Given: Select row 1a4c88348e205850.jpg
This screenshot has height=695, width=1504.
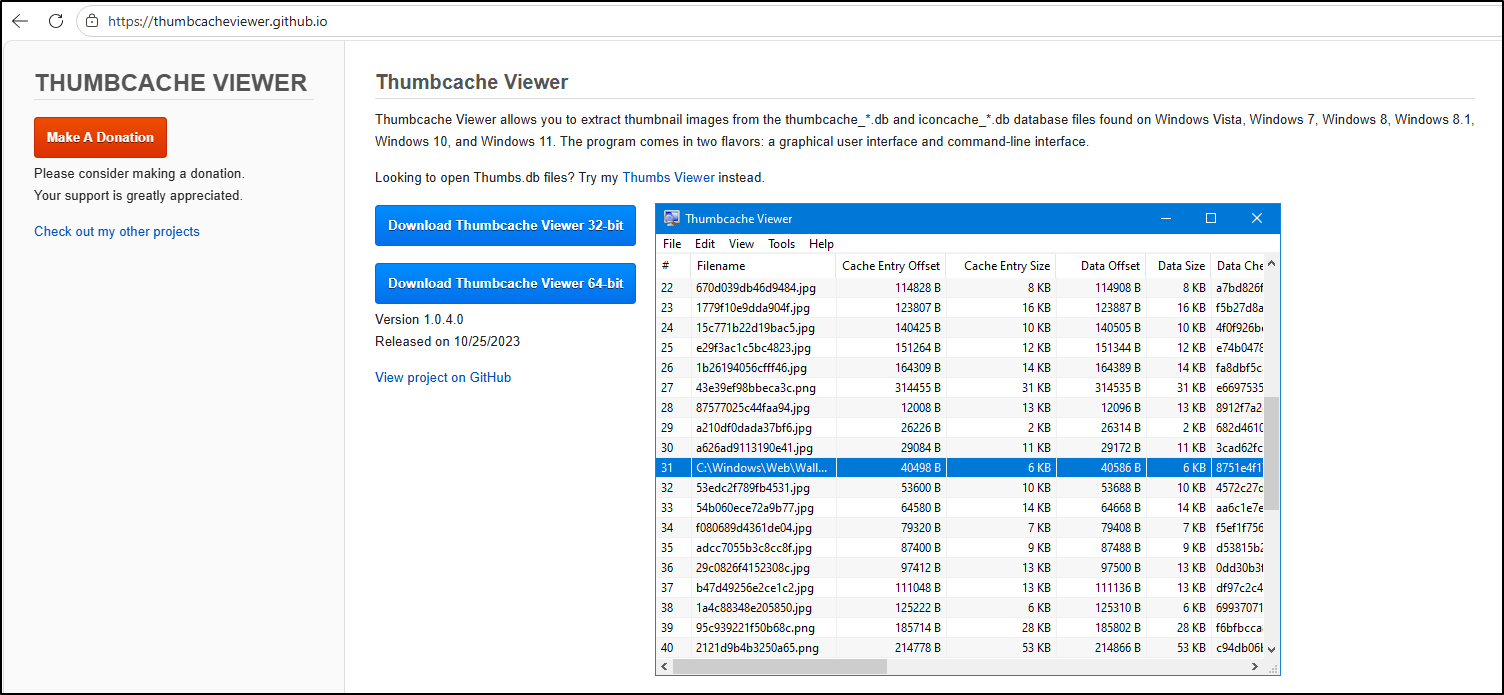Looking at the screenshot, I should [x=960, y=608].
